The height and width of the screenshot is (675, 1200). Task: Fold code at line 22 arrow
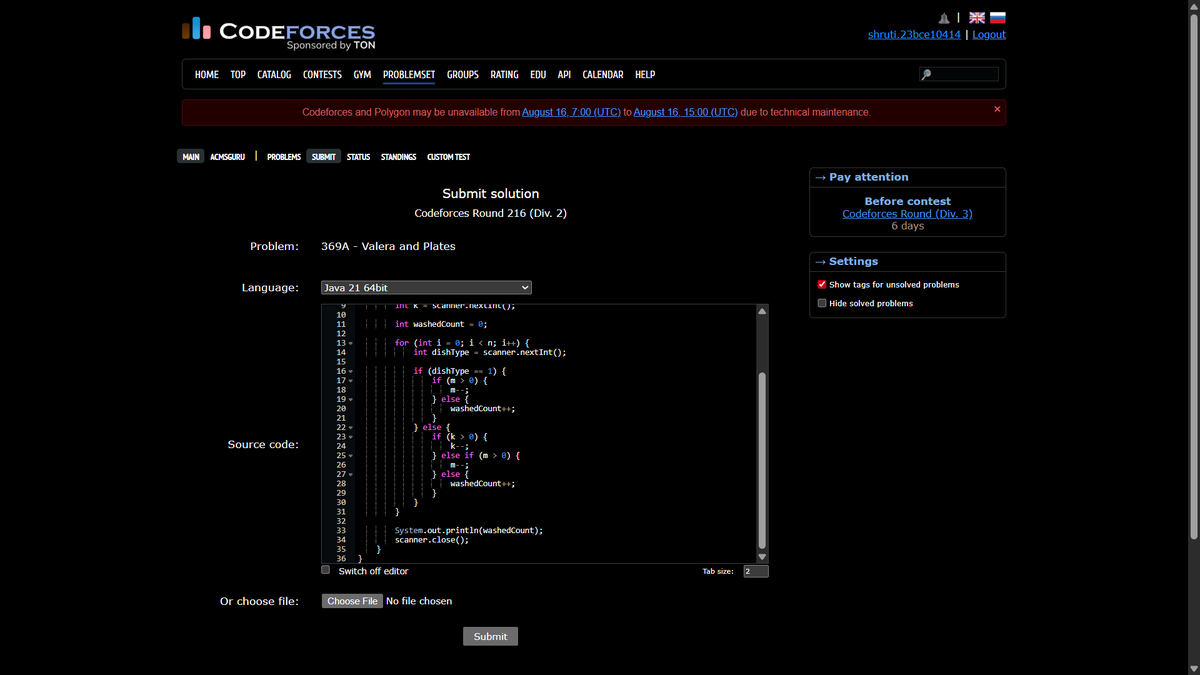(352, 428)
